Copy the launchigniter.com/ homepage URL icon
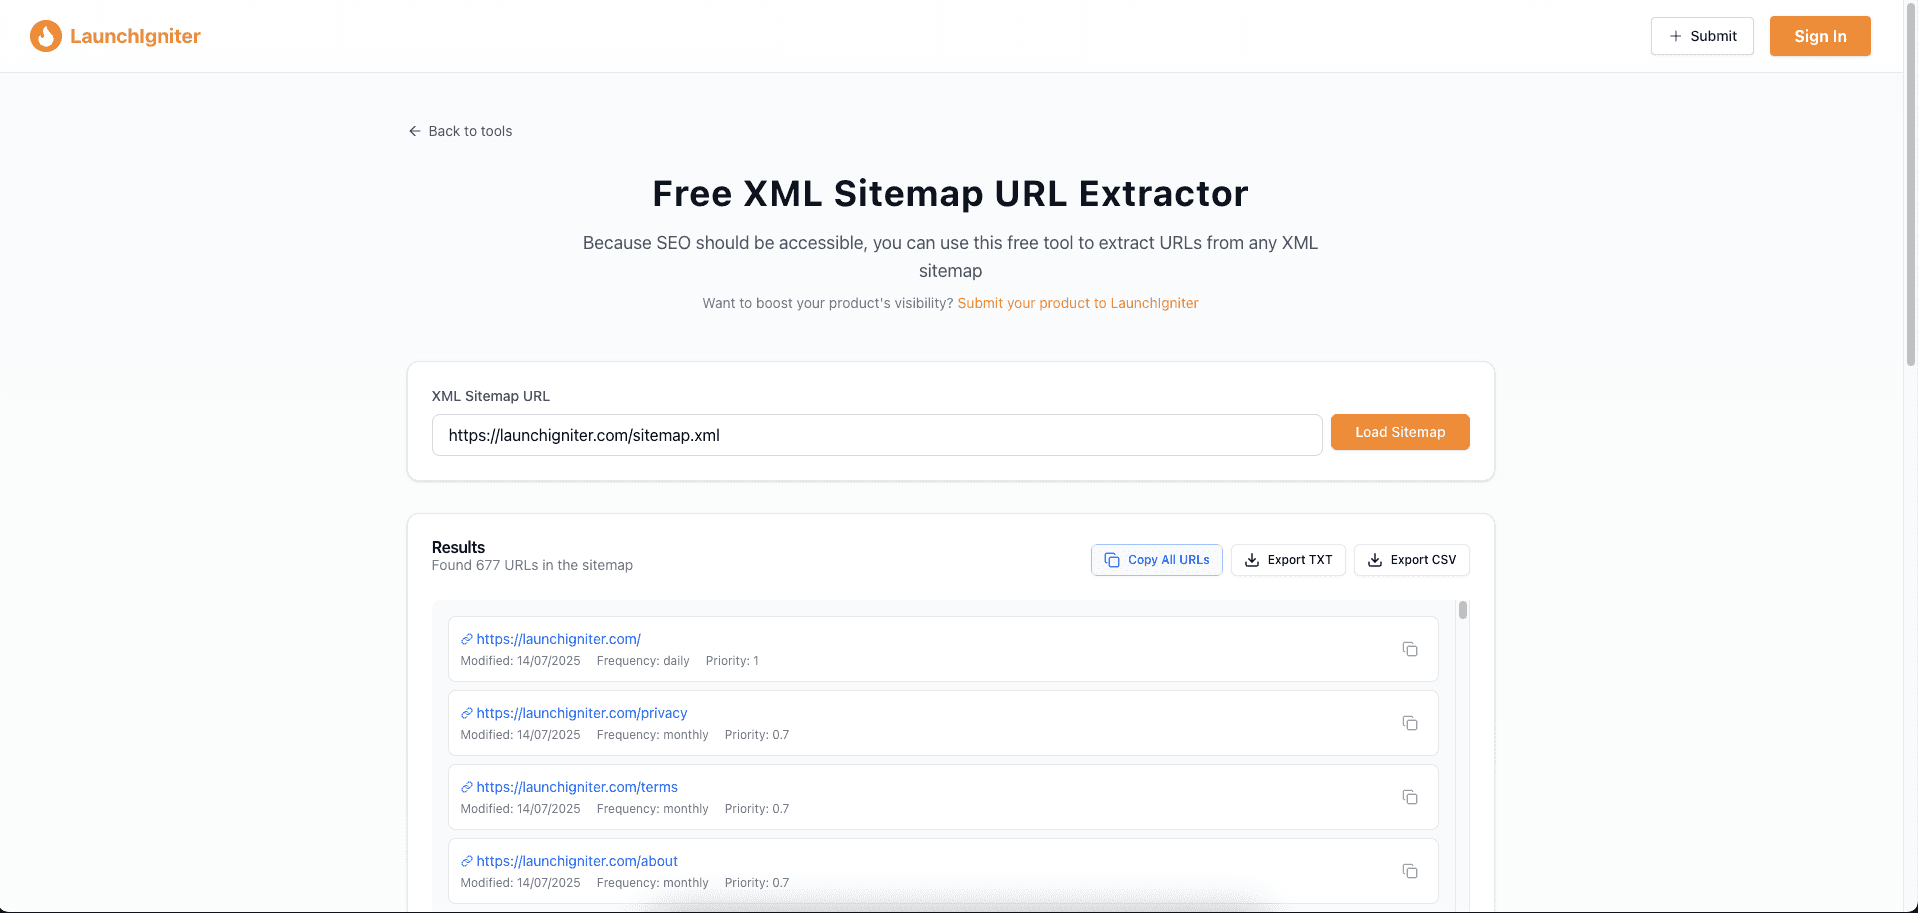 pyautogui.click(x=1410, y=649)
